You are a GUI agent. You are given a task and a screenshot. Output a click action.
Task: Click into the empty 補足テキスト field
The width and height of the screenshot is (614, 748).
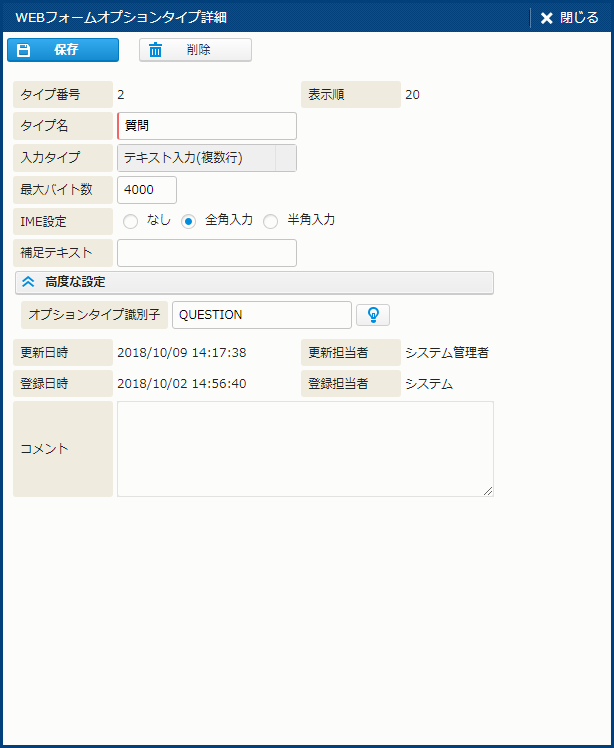pos(207,253)
